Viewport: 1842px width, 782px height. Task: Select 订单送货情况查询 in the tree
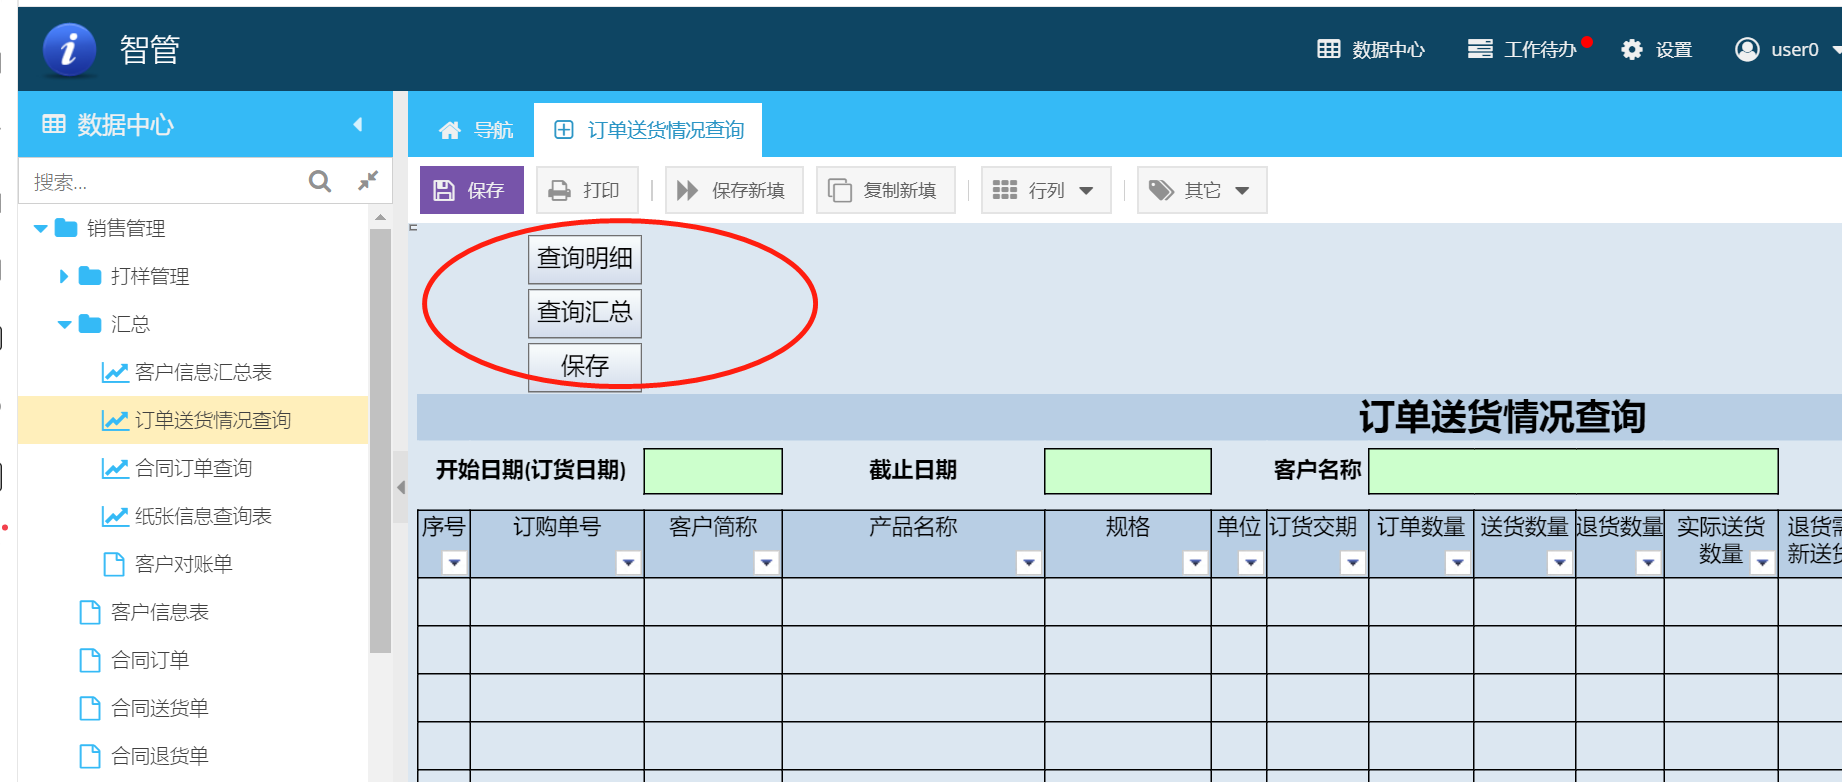coord(196,420)
